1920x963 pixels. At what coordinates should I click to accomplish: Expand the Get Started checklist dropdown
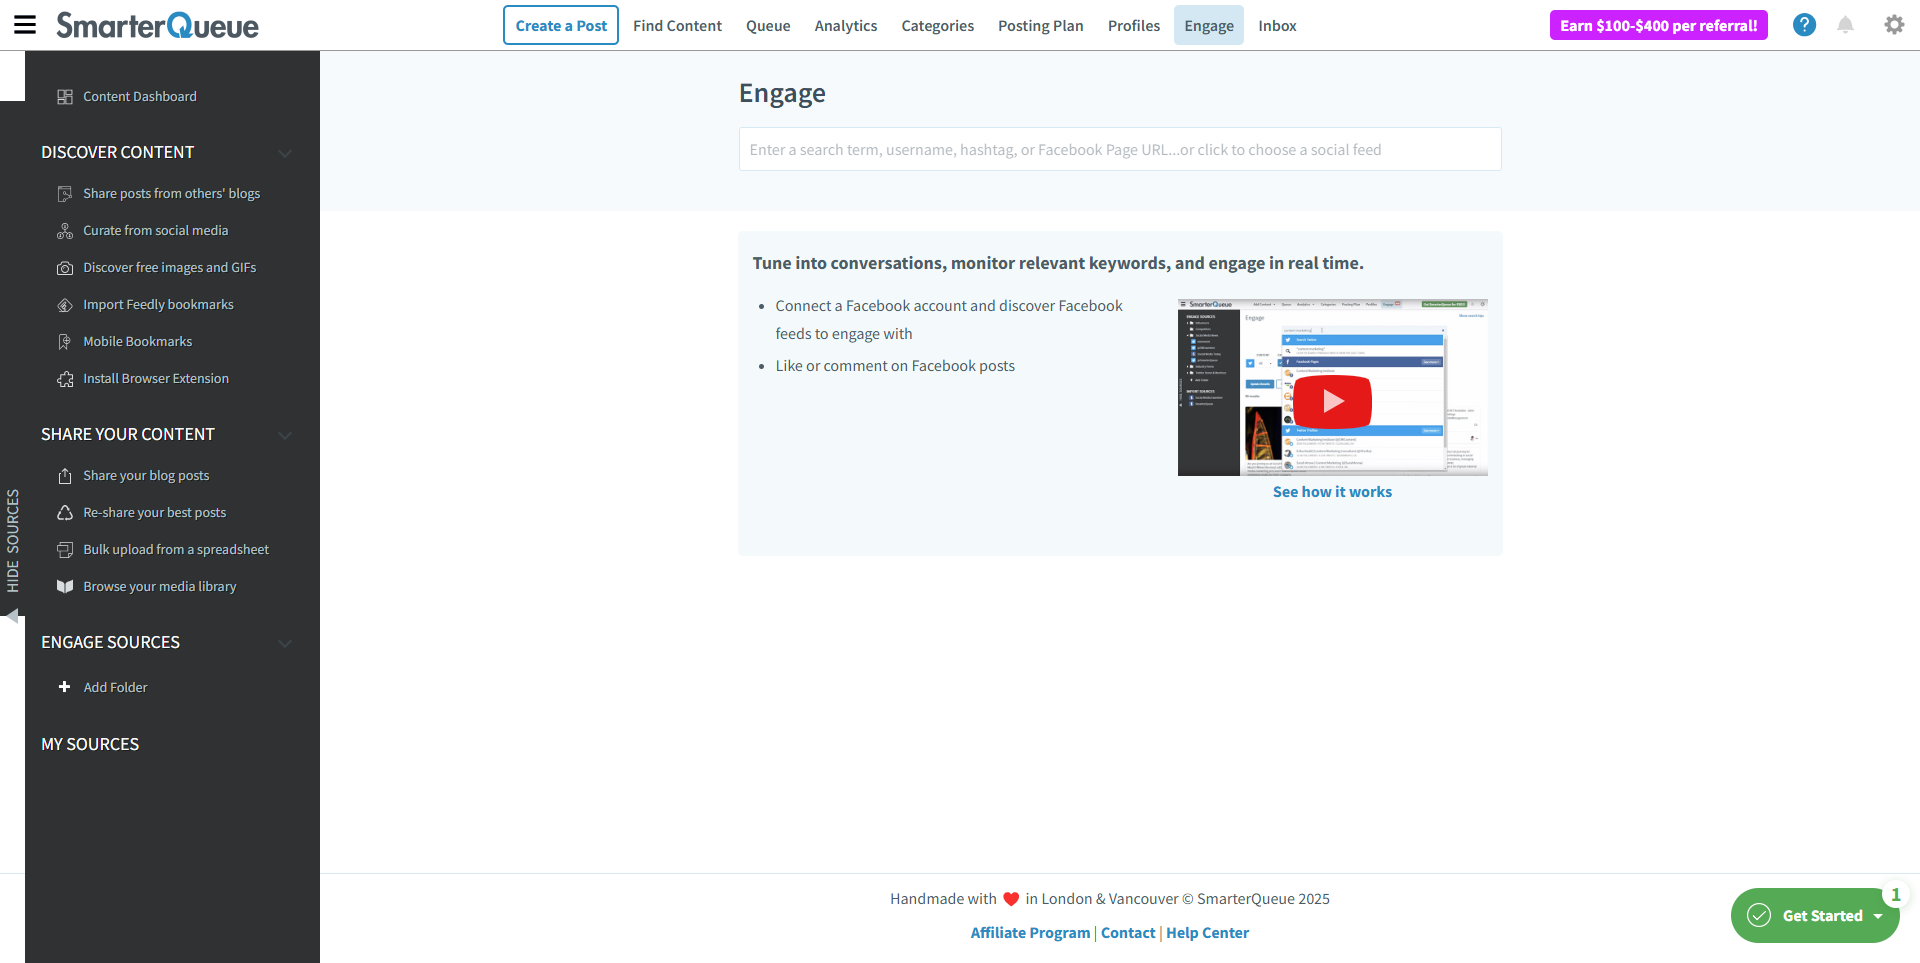tap(1877, 916)
